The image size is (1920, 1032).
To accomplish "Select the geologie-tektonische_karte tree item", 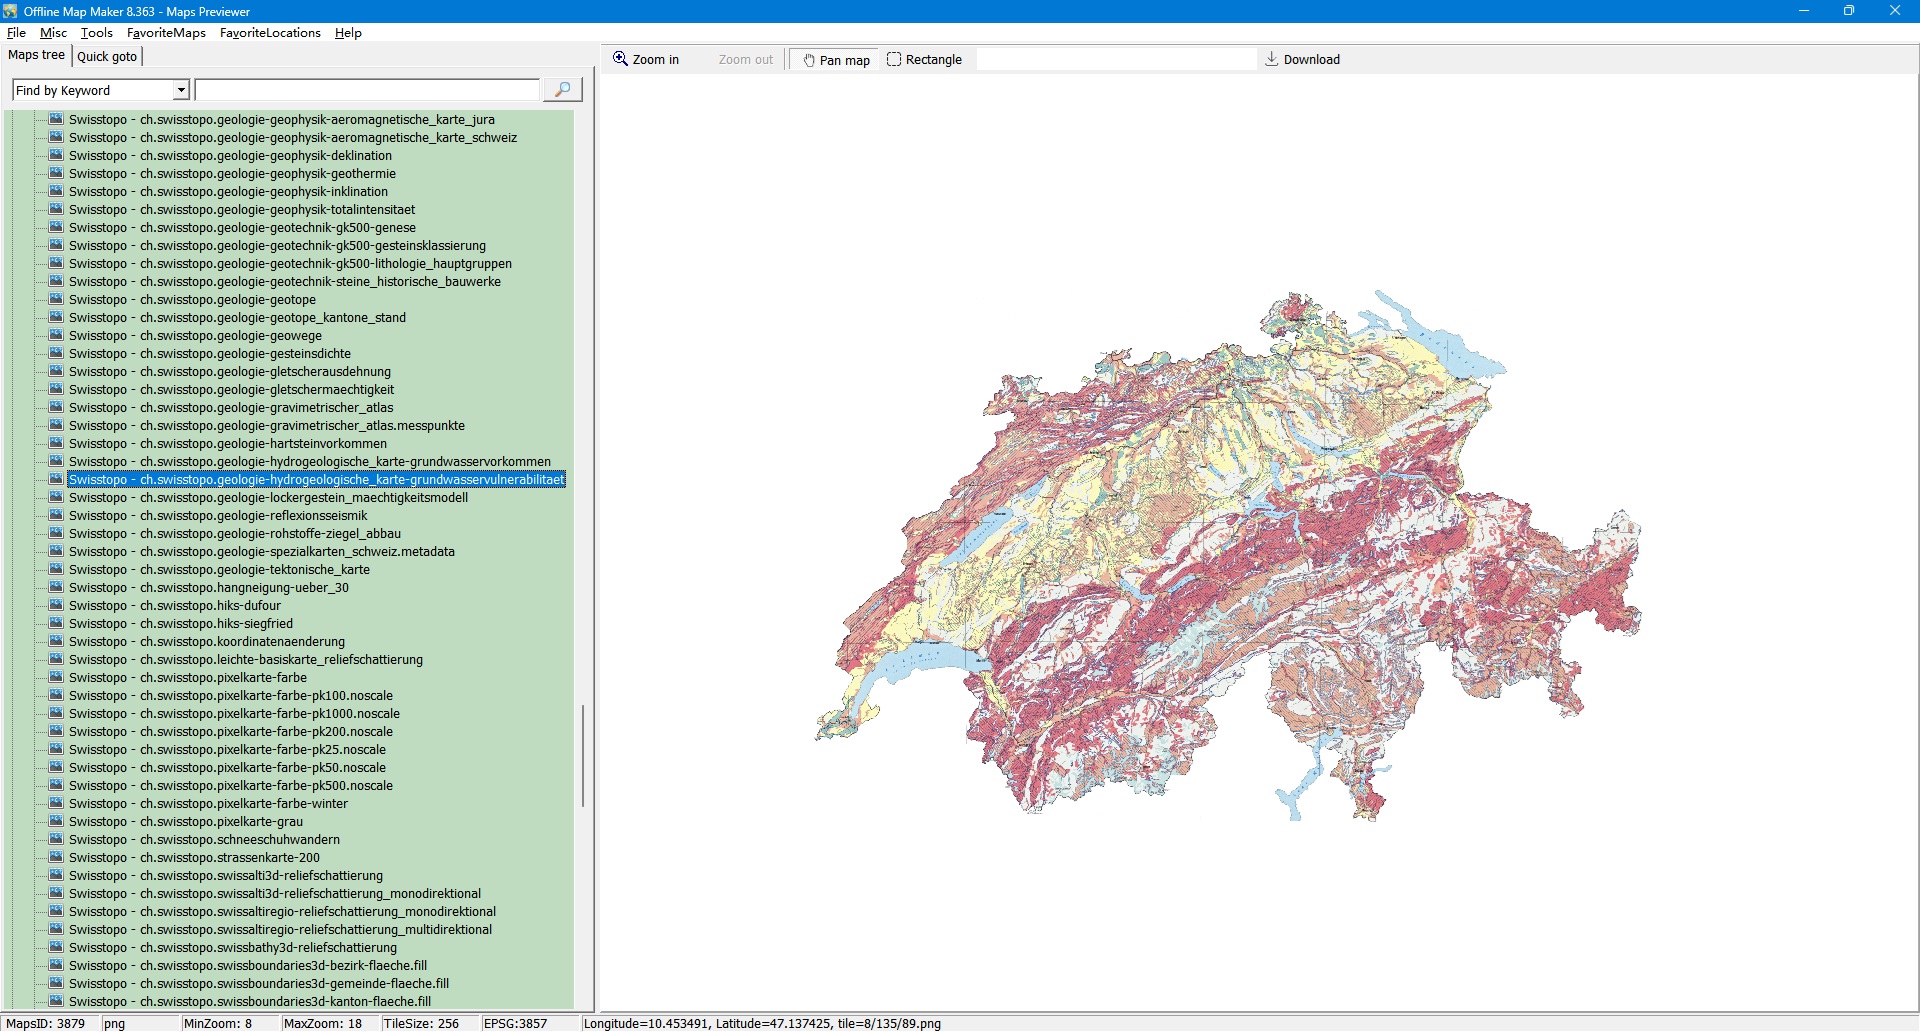I will pos(219,570).
